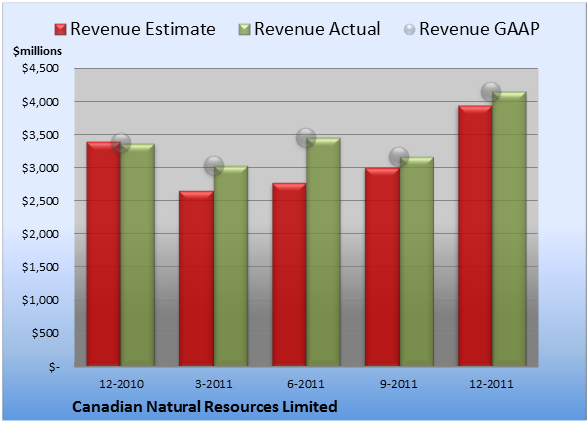The height and width of the screenshot is (422, 588).
Task: Click the GAAP sphere marker for 12-2010
Action: (x=121, y=143)
